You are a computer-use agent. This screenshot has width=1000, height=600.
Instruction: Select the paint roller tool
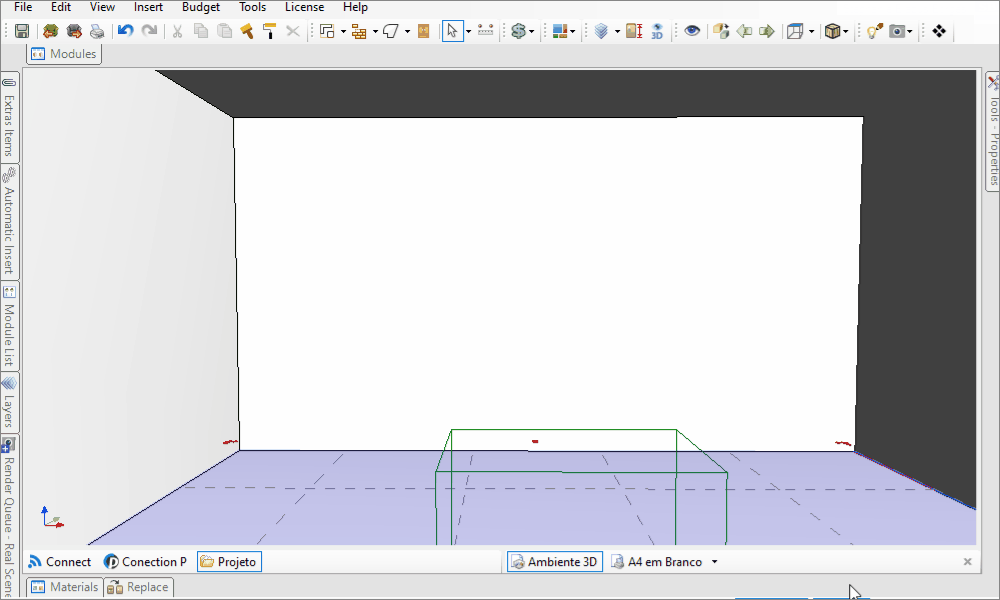(269, 31)
